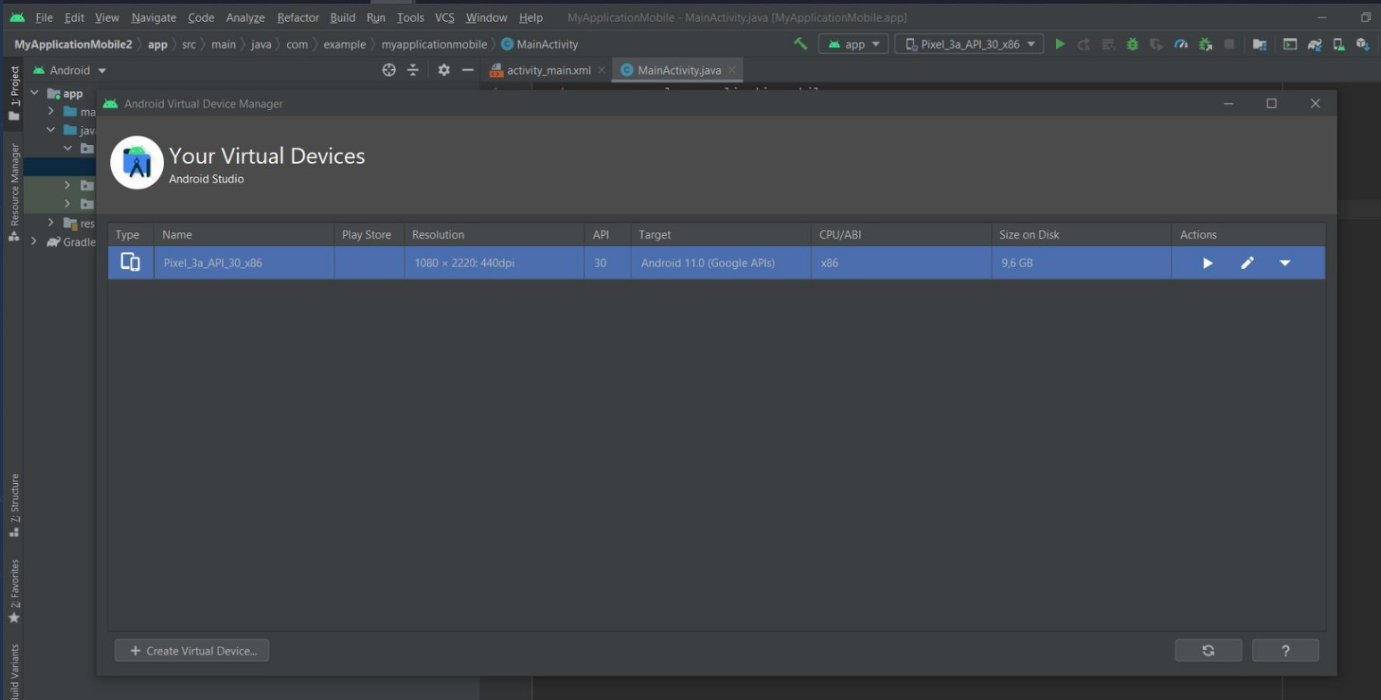
Task: Open the Navigate menu
Action: [154, 18]
